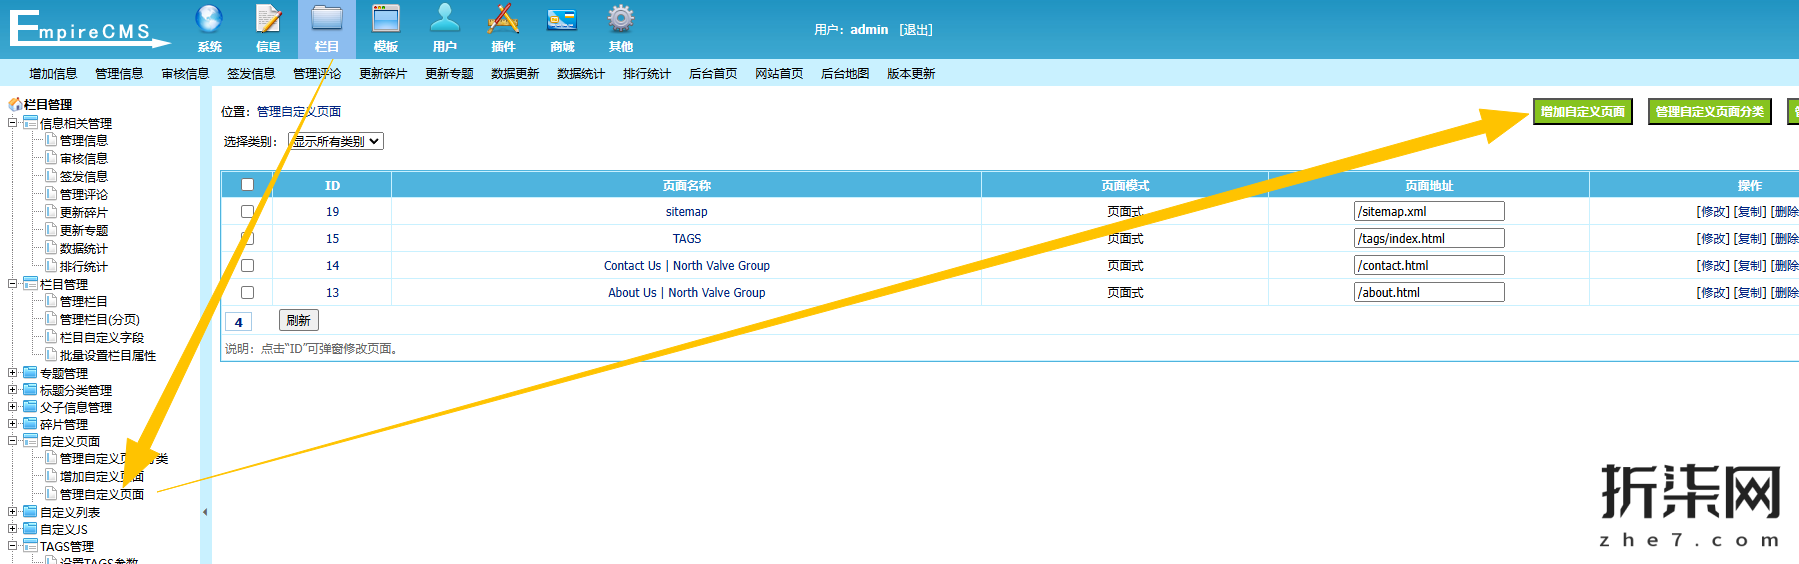Viewport: 1799px width, 564px height.
Task: Select 管理栏目(分页) in the tree
Action: tap(100, 320)
